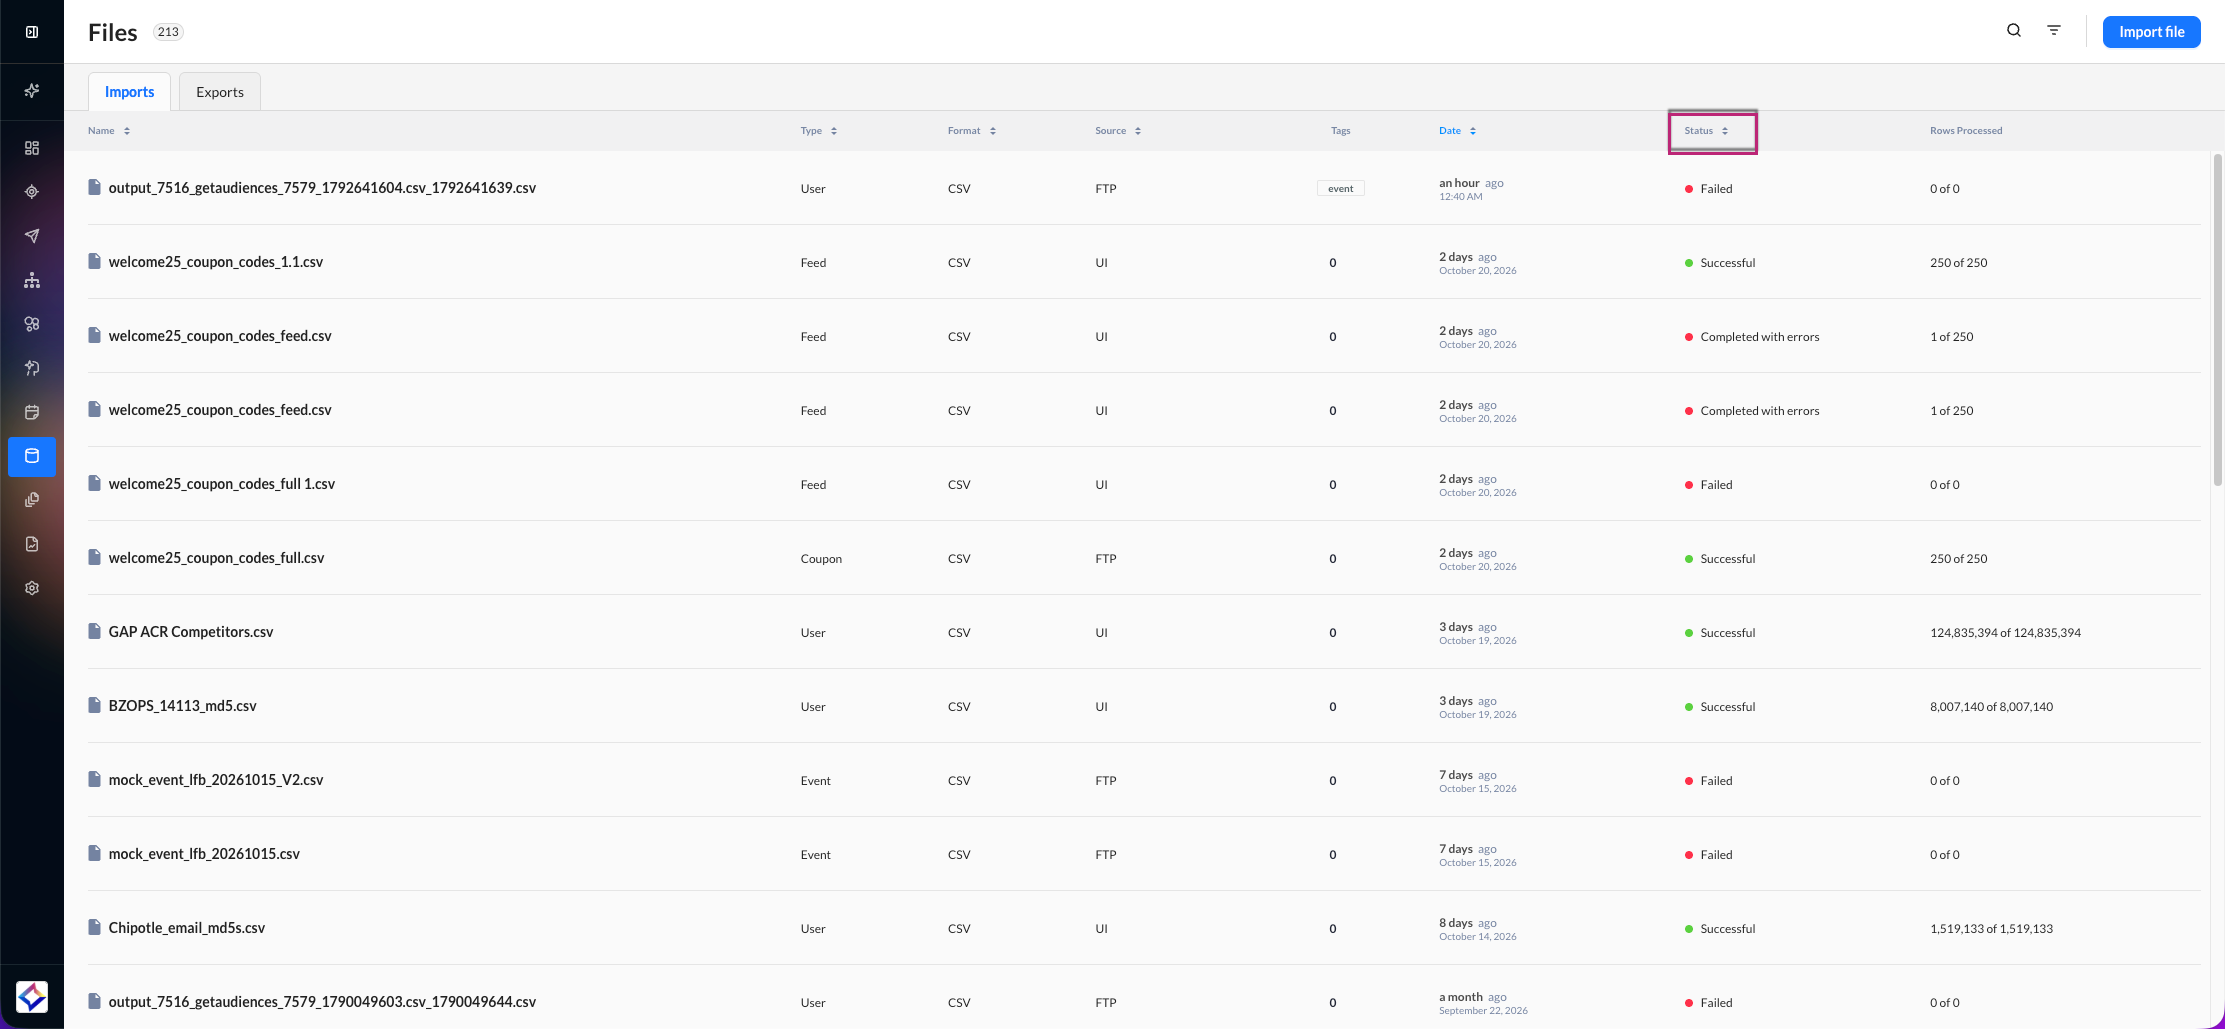The image size is (2225, 1029).
Task: Open GAP ACR Competitors.csv
Action: pyautogui.click(x=191, y=632)
